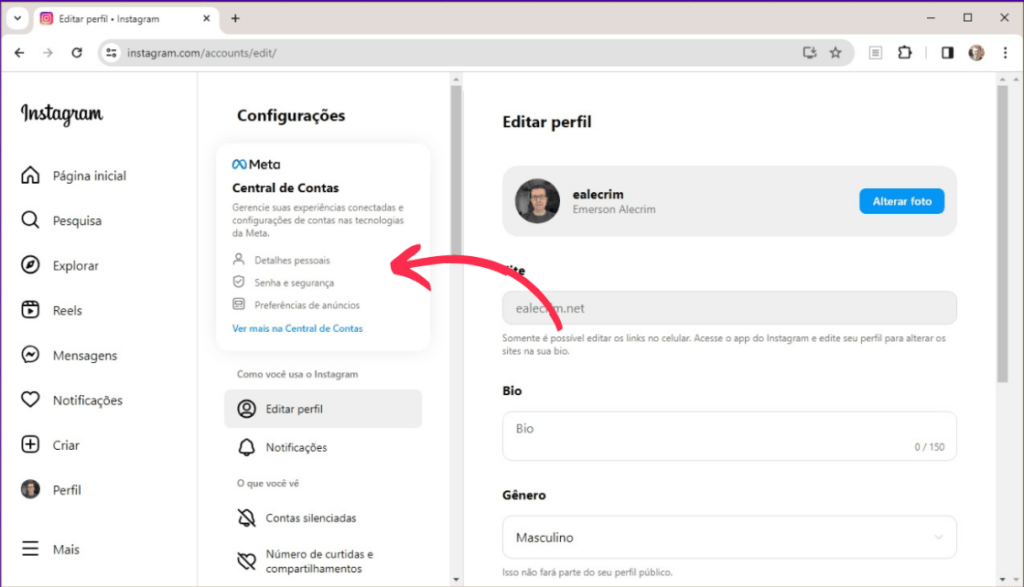Click the Bio text area
The height and width of the screenshot is (587, 1024).
(729, 436)
